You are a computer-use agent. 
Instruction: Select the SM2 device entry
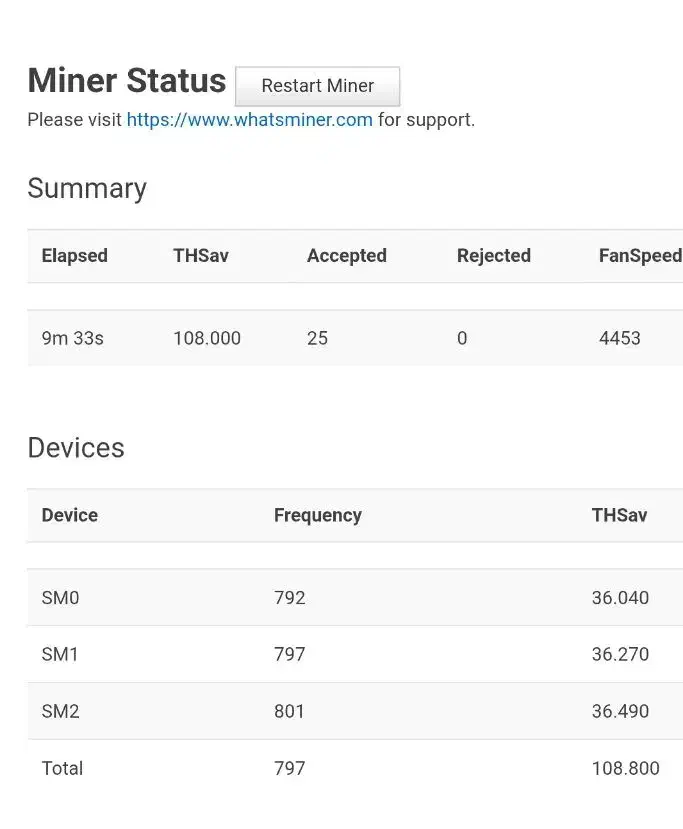60,712
